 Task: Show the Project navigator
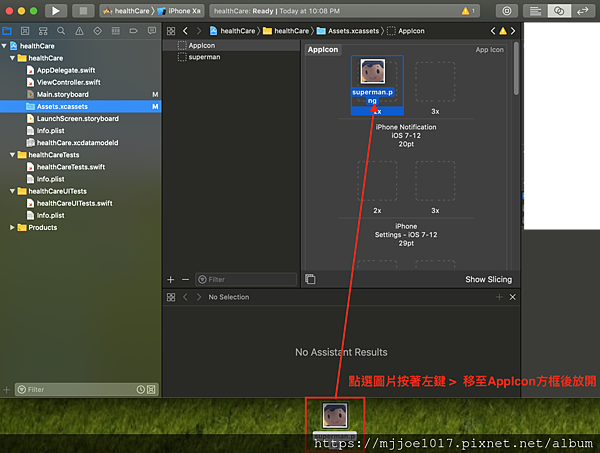(x=7, y=31)
